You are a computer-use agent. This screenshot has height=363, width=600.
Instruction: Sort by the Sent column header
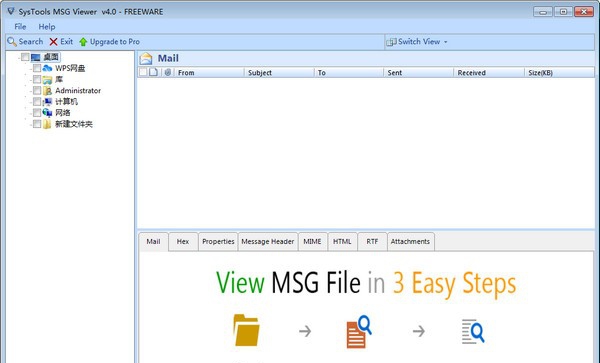coord(419,72)
